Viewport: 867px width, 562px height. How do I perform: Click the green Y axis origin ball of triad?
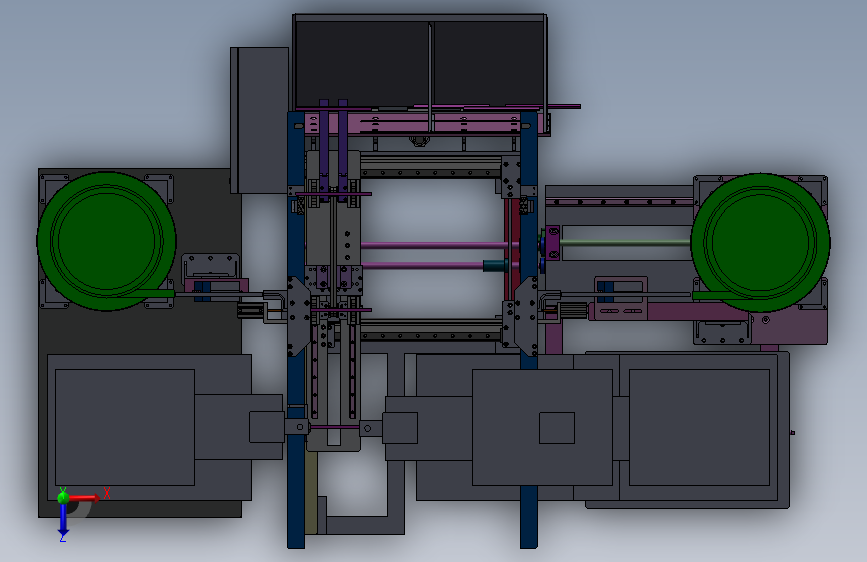tap(63, 497)
